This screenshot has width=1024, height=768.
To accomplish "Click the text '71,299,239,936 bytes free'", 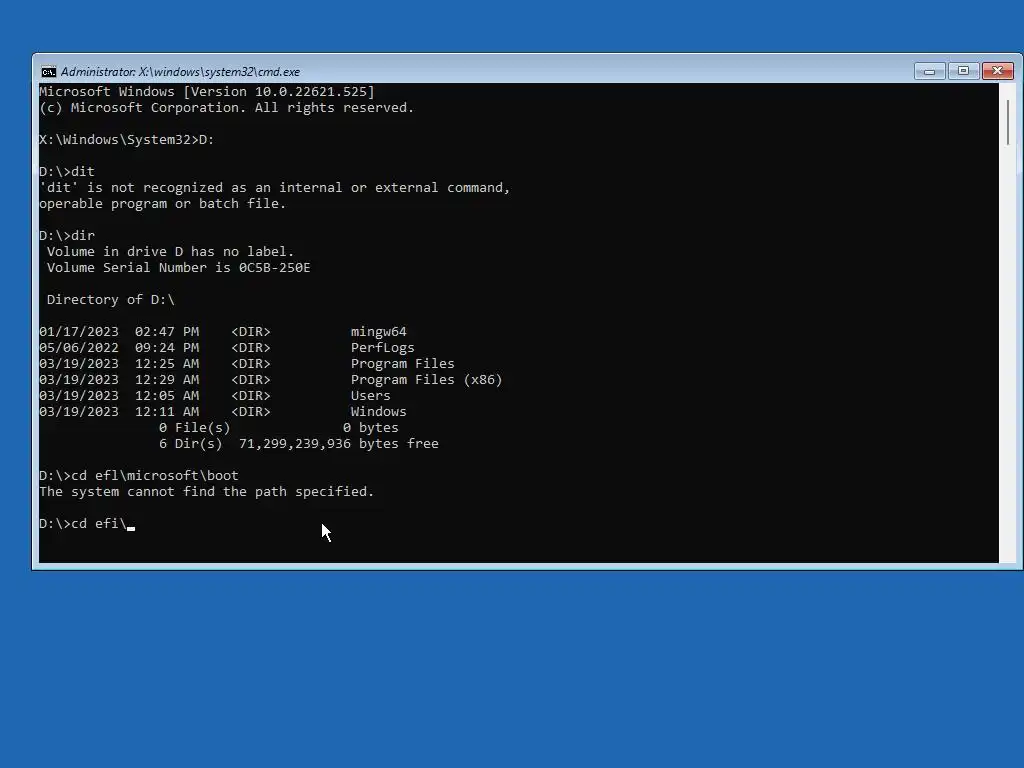I will pos(338,443).
